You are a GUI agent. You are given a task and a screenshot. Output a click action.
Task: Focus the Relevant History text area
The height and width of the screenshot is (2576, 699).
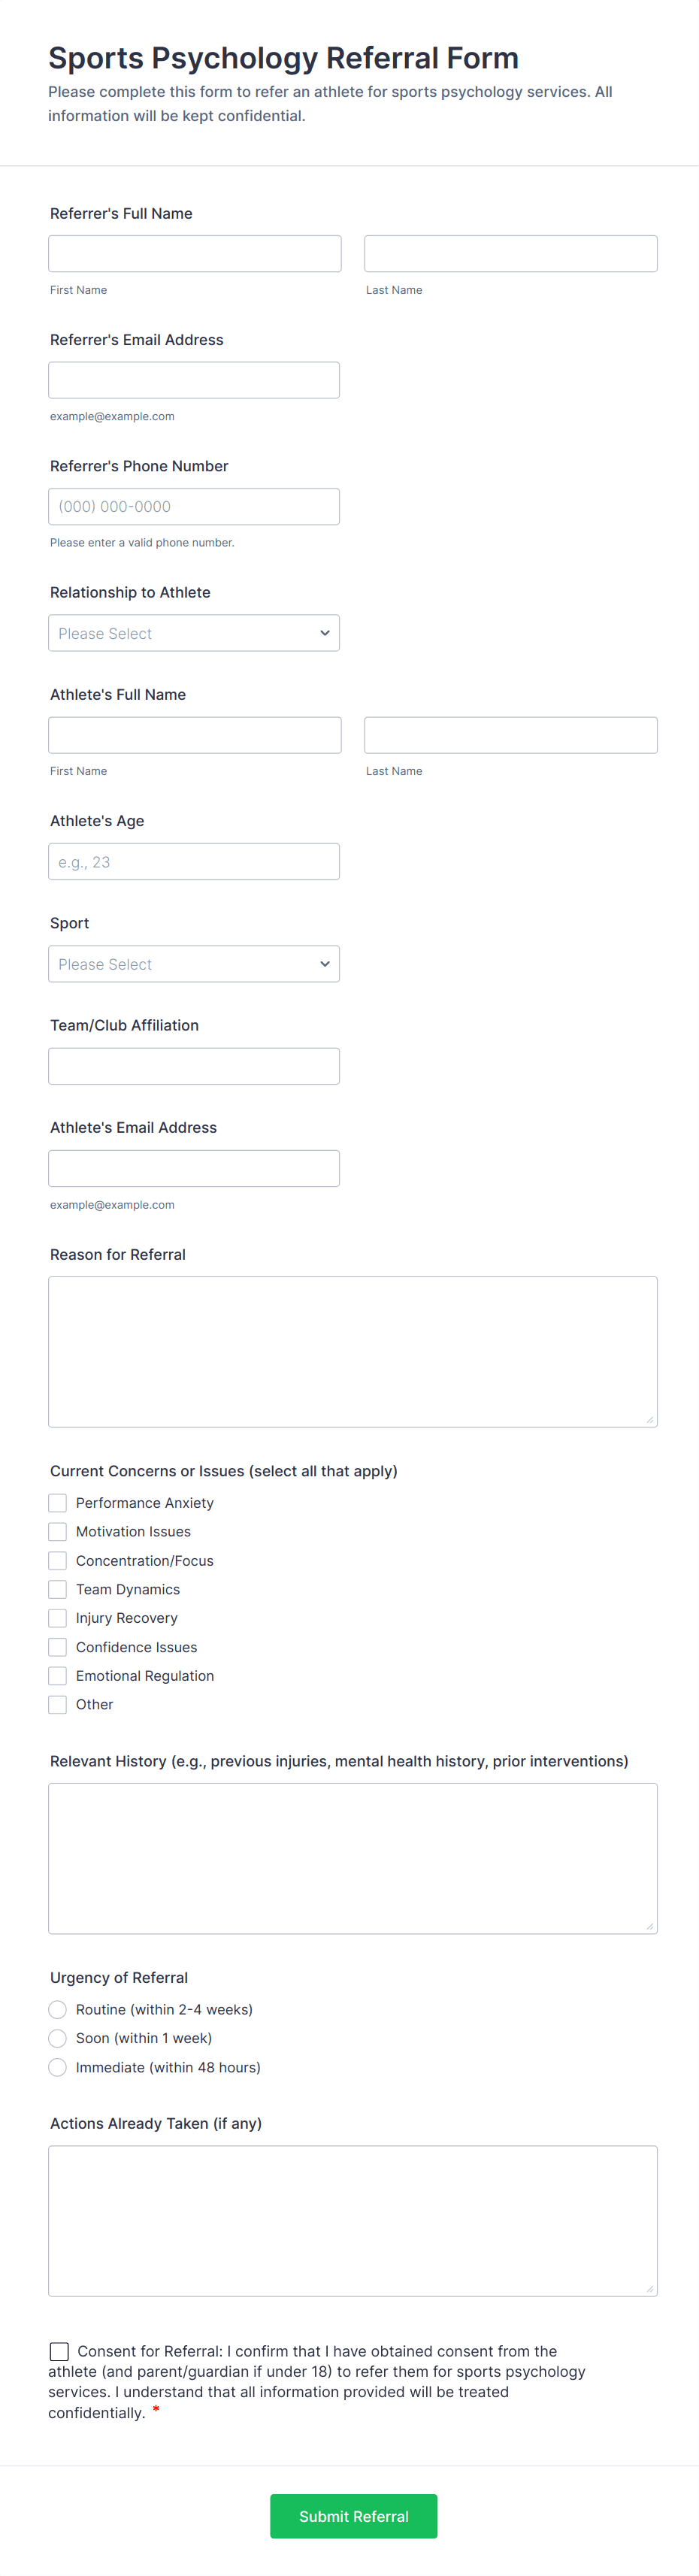coord(352,1858)
